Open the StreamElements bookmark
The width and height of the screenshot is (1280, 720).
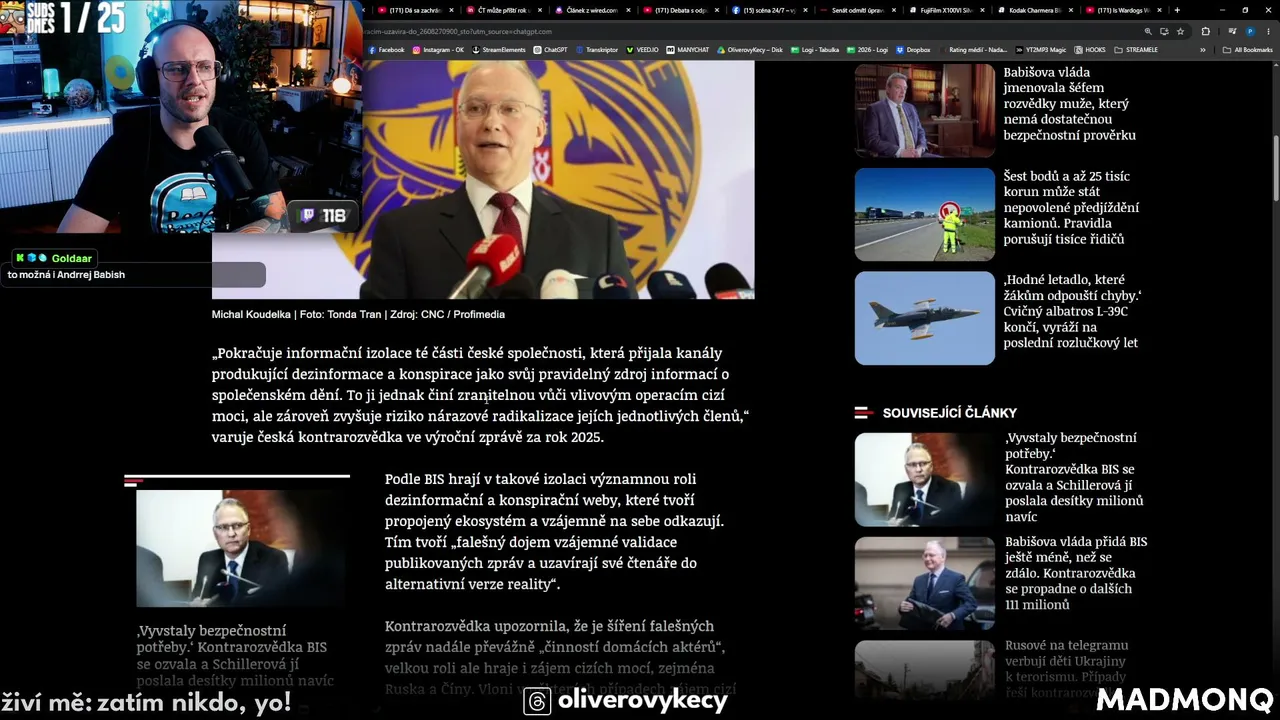[x=498, y=49]
